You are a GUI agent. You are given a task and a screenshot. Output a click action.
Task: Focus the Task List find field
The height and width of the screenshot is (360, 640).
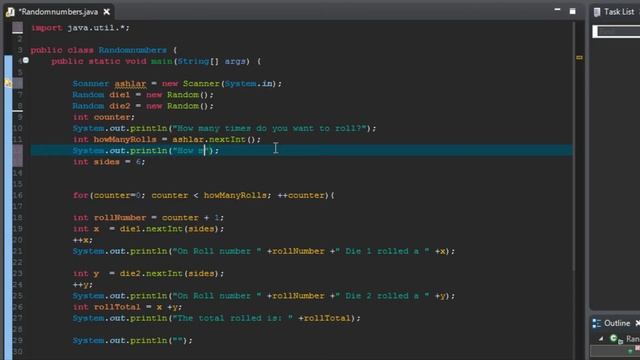(x=617, y=31)
